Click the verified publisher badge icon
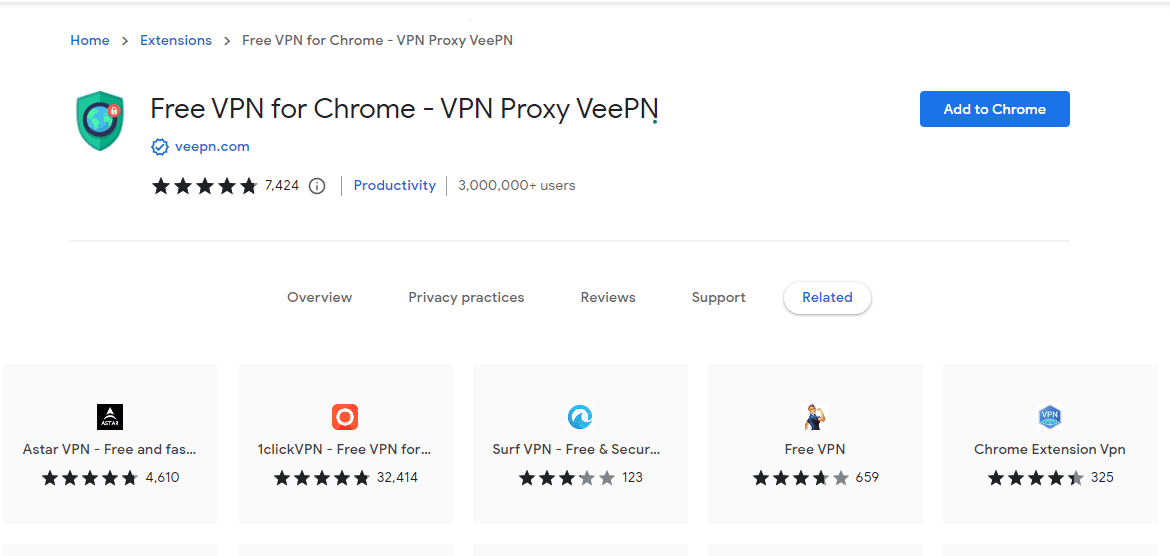This screenshot has width=1170, height=556. tap(160, 147)
